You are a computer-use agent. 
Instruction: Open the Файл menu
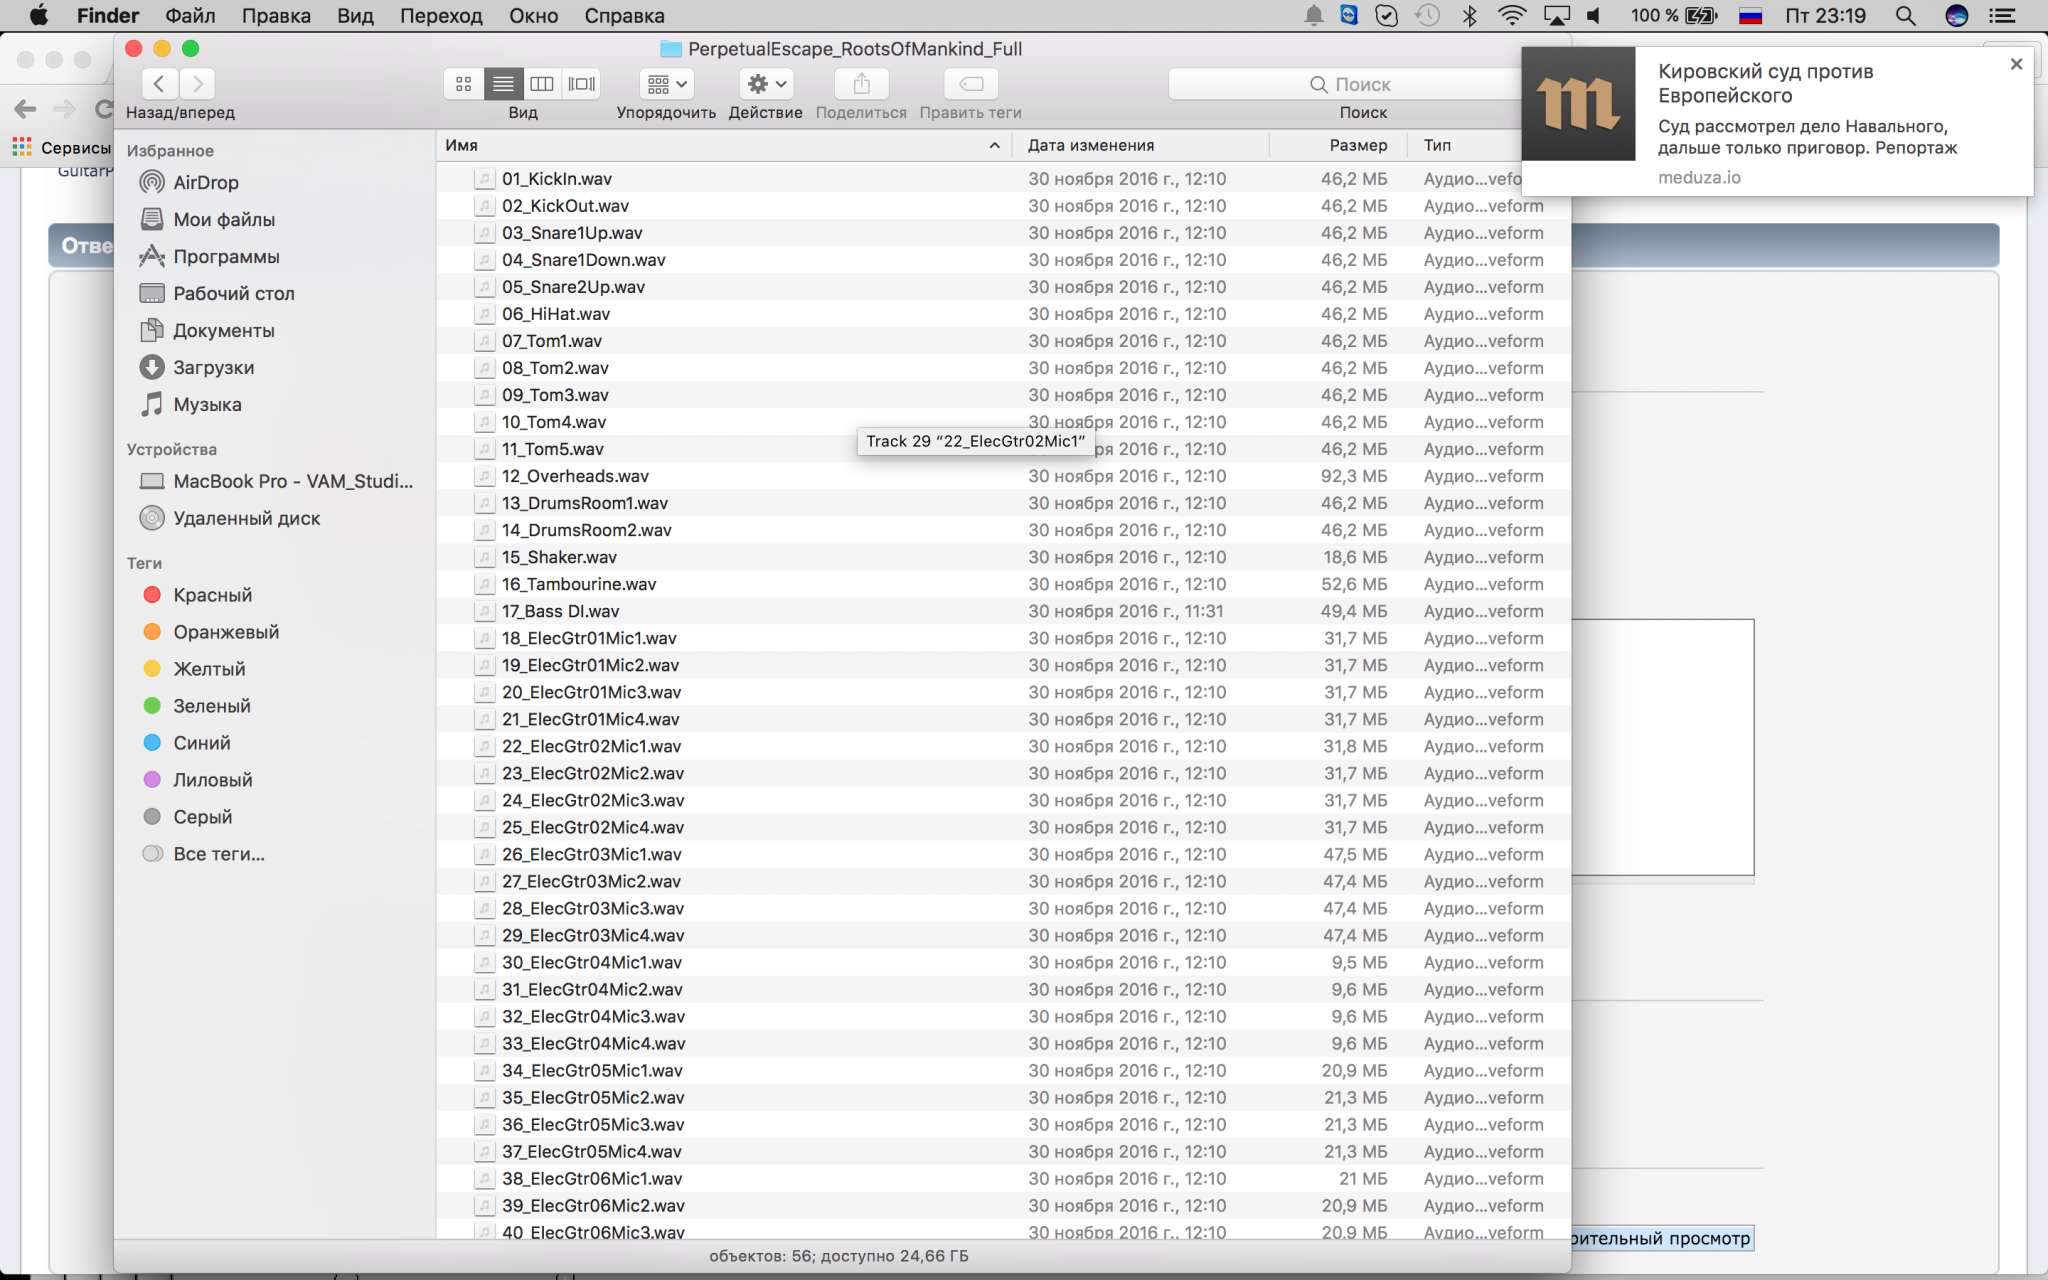pos(190,16)
